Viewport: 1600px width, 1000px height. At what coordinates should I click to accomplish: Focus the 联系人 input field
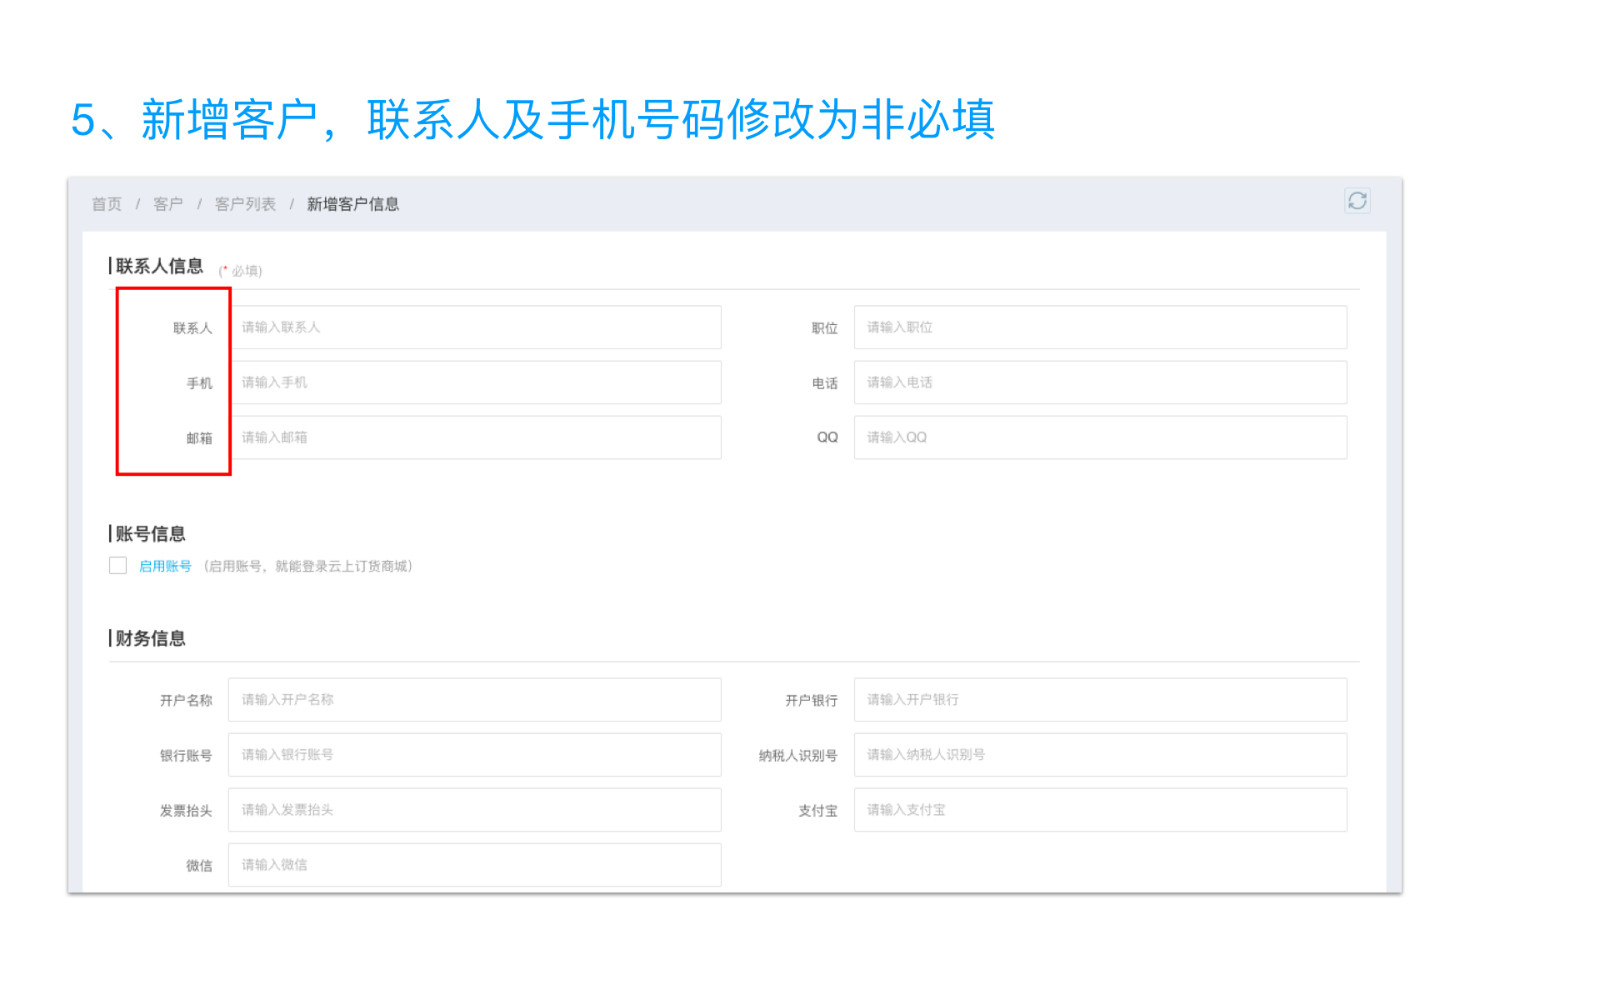click(475, 328)
